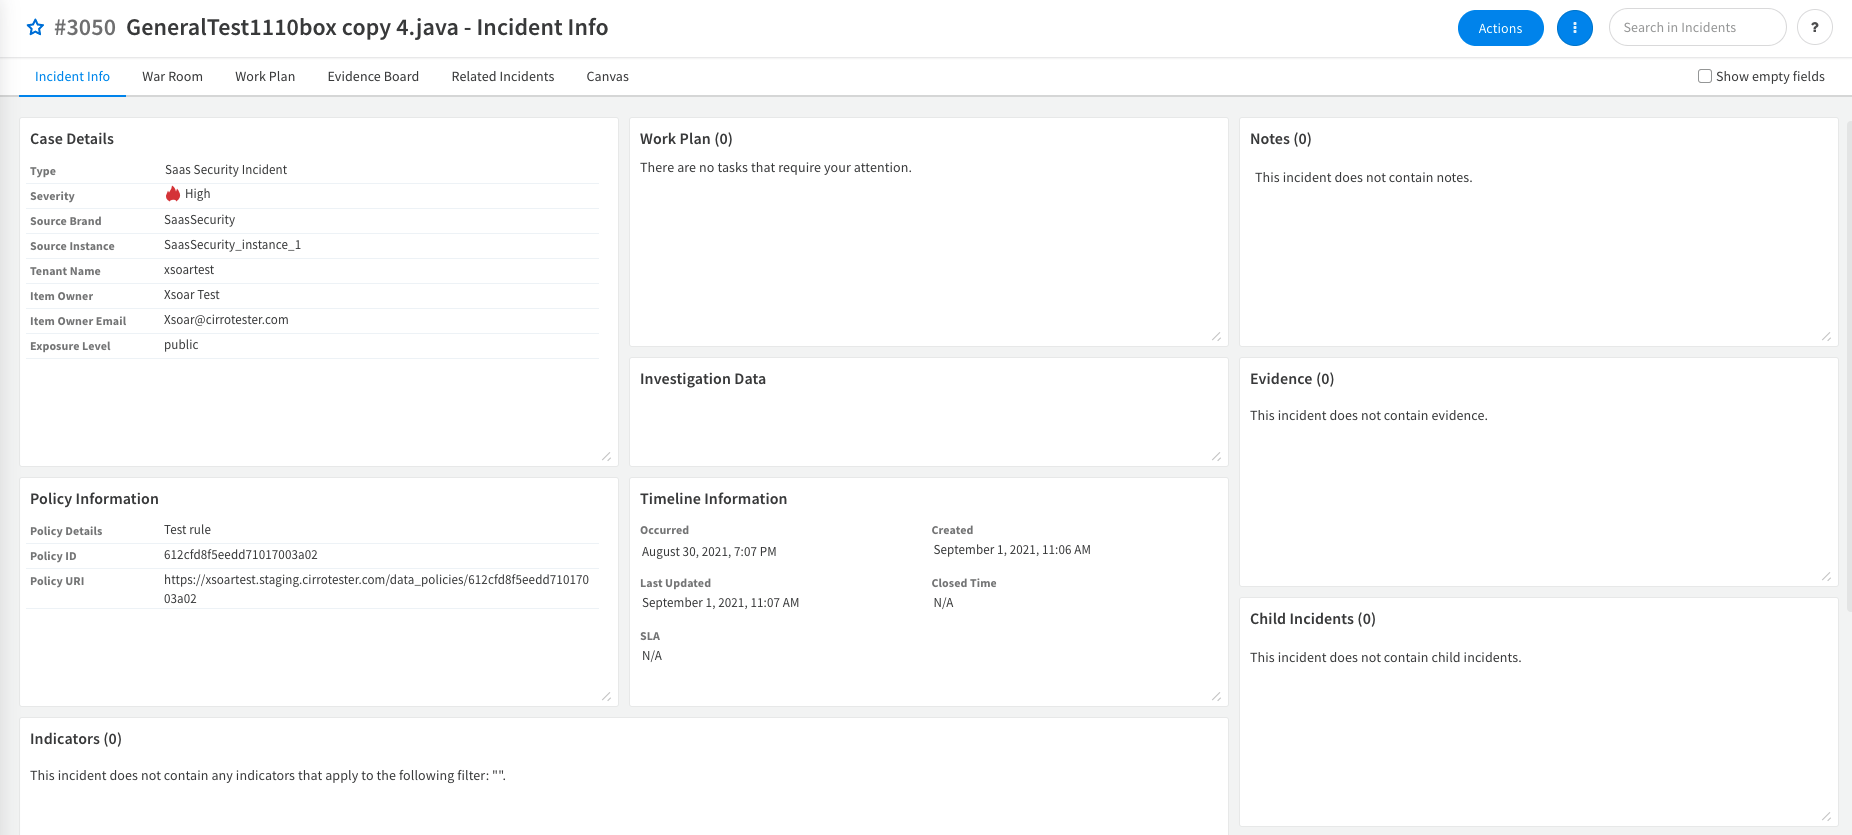This screenshot has height=835, width=1852.
Task: View the Related Incidents tab
Action: (x=503, y=77)
